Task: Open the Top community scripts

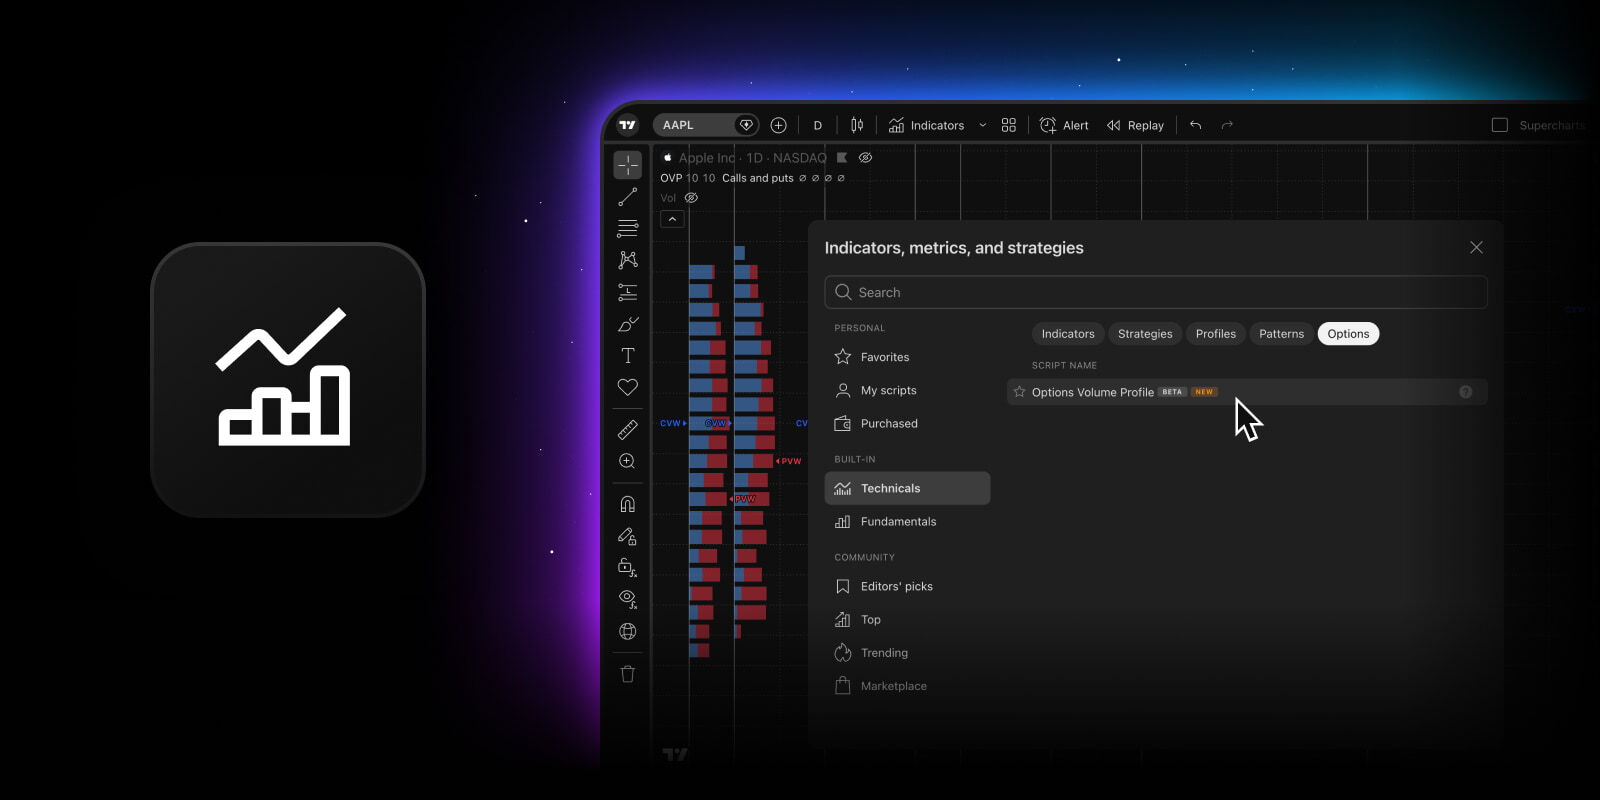Action: tap(907, 619)
